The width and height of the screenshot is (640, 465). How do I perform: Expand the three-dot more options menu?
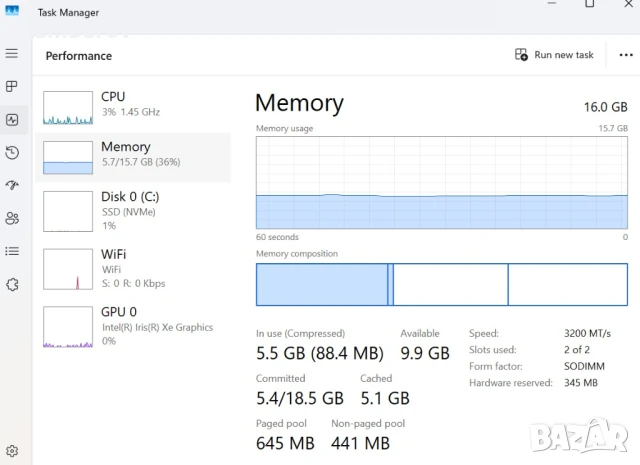pyautogui.click(x=626, y=55)
